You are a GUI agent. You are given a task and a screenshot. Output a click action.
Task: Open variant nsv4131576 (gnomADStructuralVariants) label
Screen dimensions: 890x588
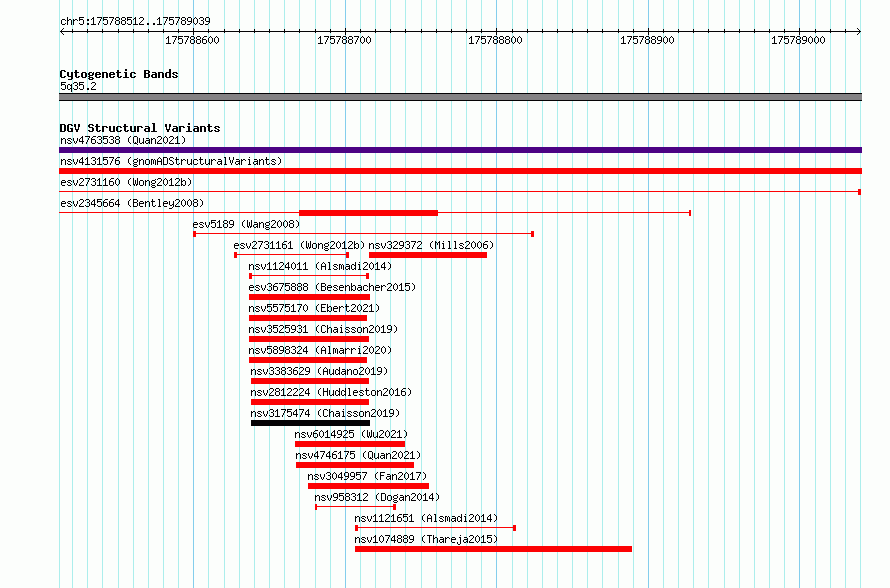[171, 161]
